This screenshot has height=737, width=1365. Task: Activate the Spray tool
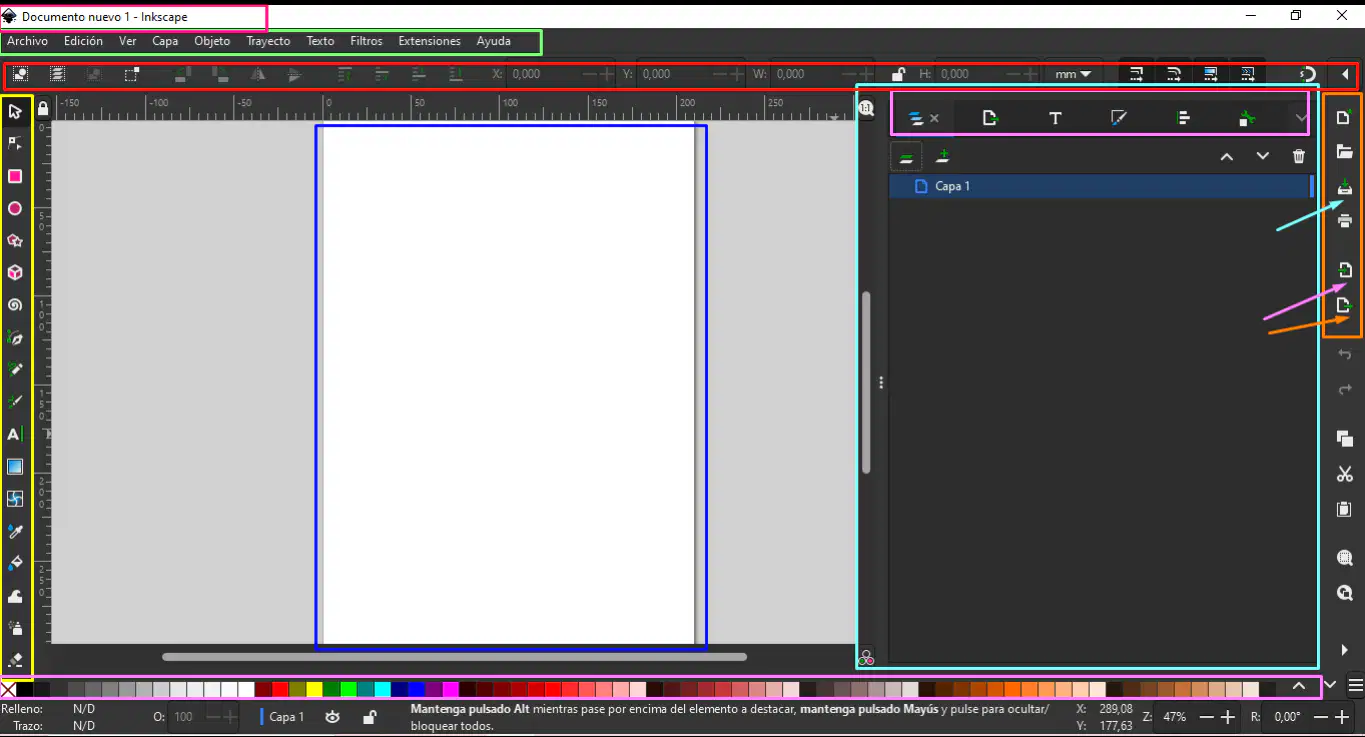point(15,628)
